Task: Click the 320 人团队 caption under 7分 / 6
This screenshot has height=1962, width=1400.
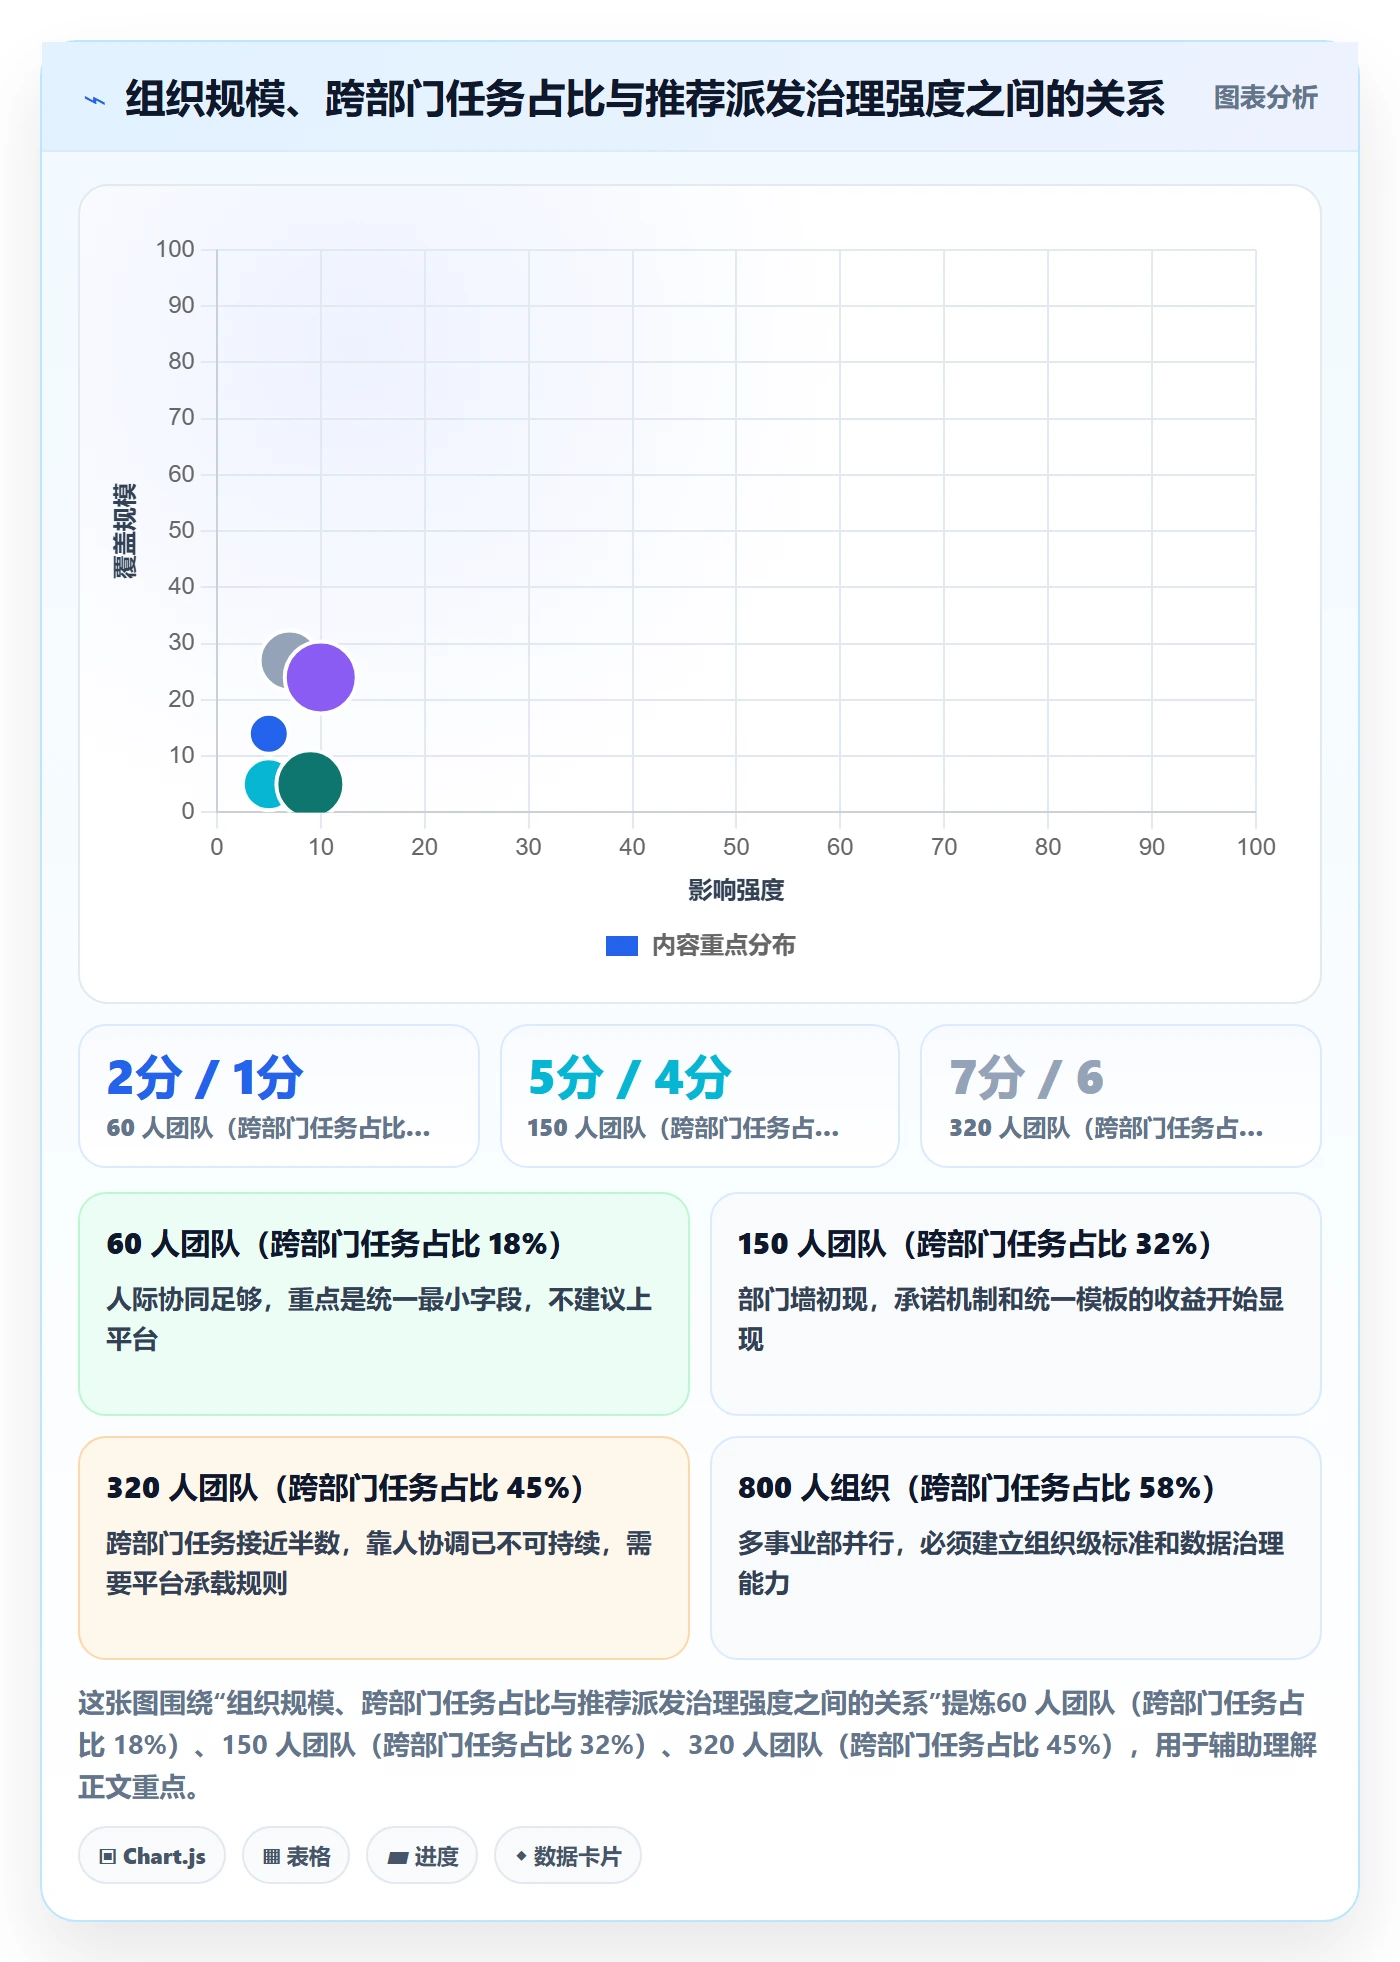Action: pos(1106,1128)
